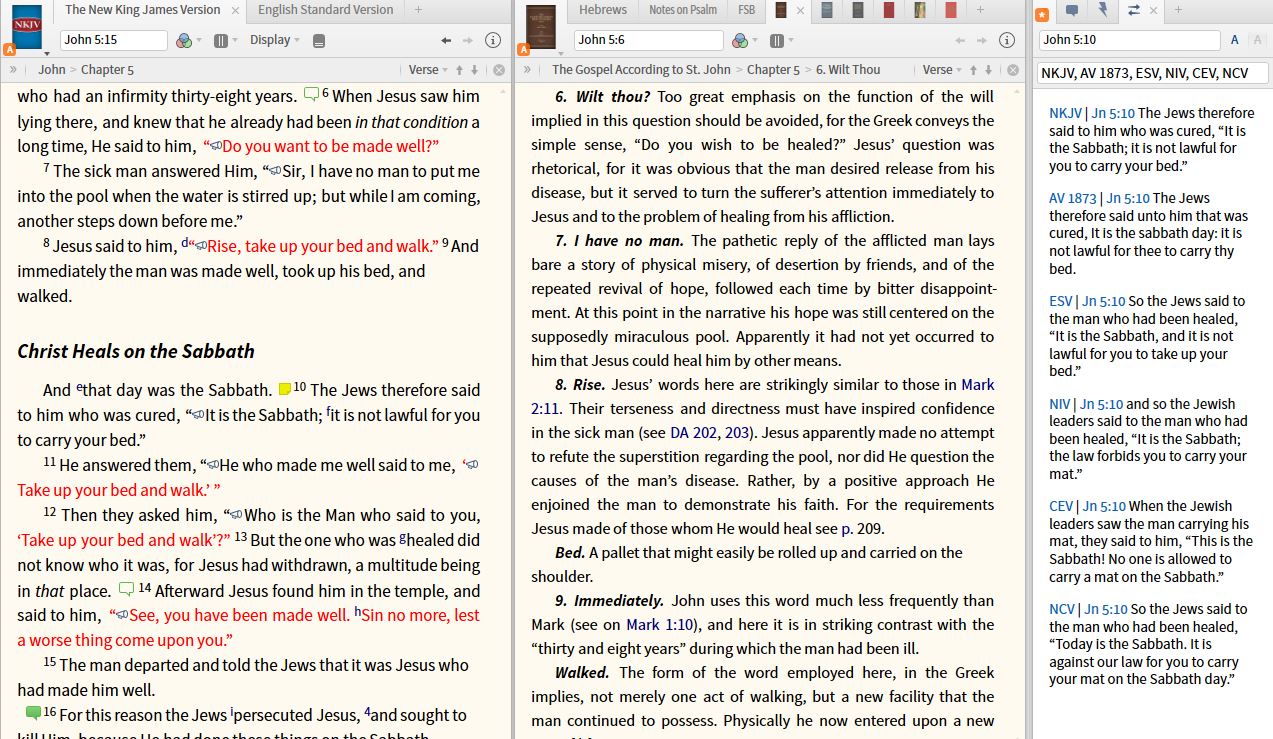Toggle reading view icon beside Display
1273x739 pixels.
click(x=319, y=40)
